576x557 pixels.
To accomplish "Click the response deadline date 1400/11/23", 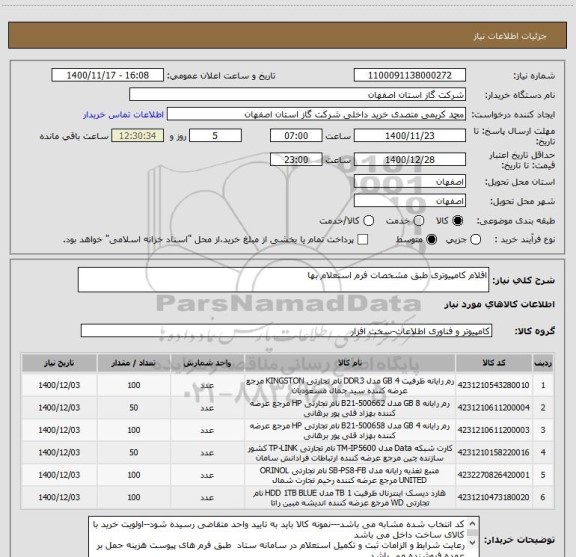I will pos(410,136).
